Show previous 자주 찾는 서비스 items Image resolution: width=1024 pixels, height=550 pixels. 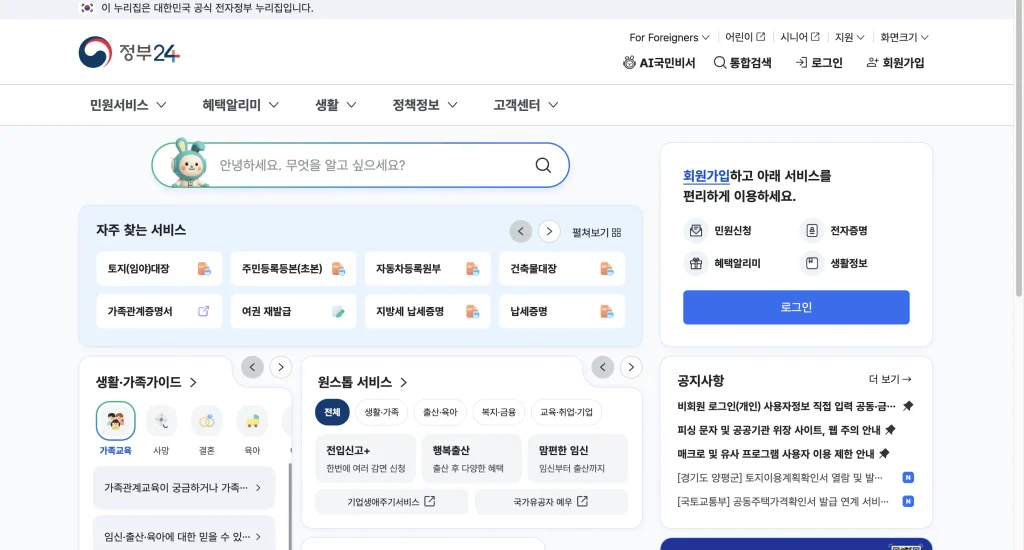(520, 231)
